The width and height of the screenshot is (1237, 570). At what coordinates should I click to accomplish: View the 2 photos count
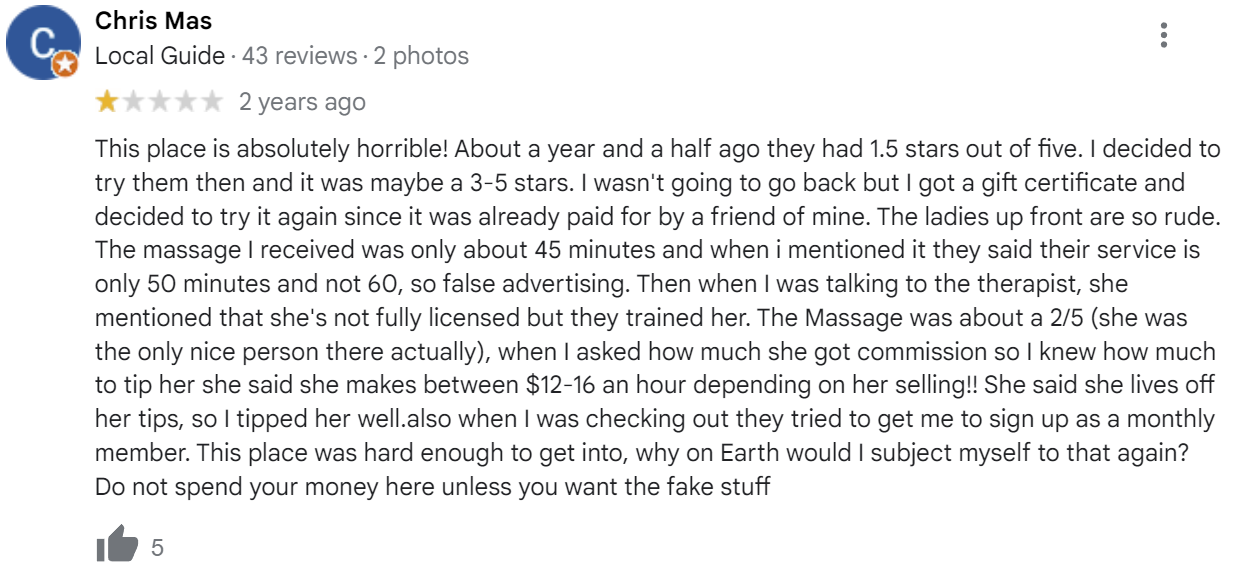[x=421, y=56]
